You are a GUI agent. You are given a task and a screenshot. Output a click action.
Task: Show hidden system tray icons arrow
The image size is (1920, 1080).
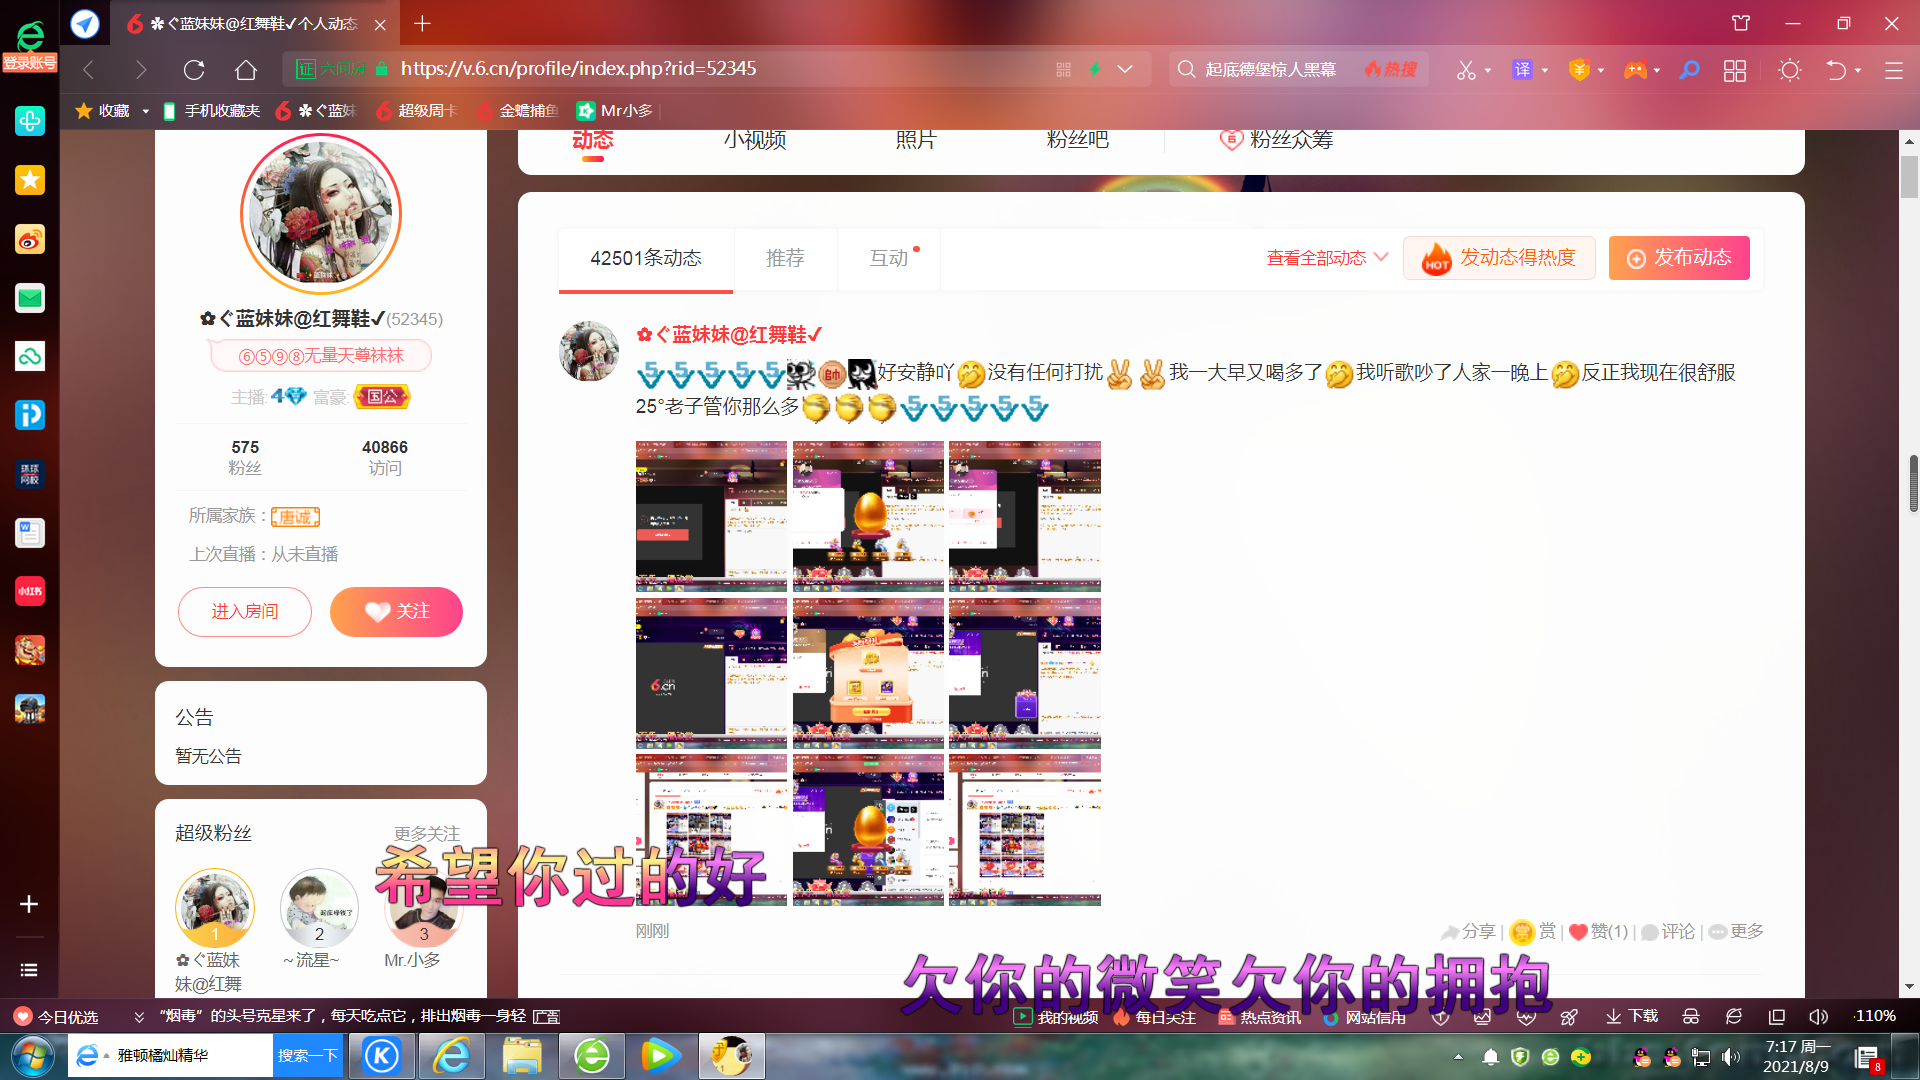[1458, 1057]
